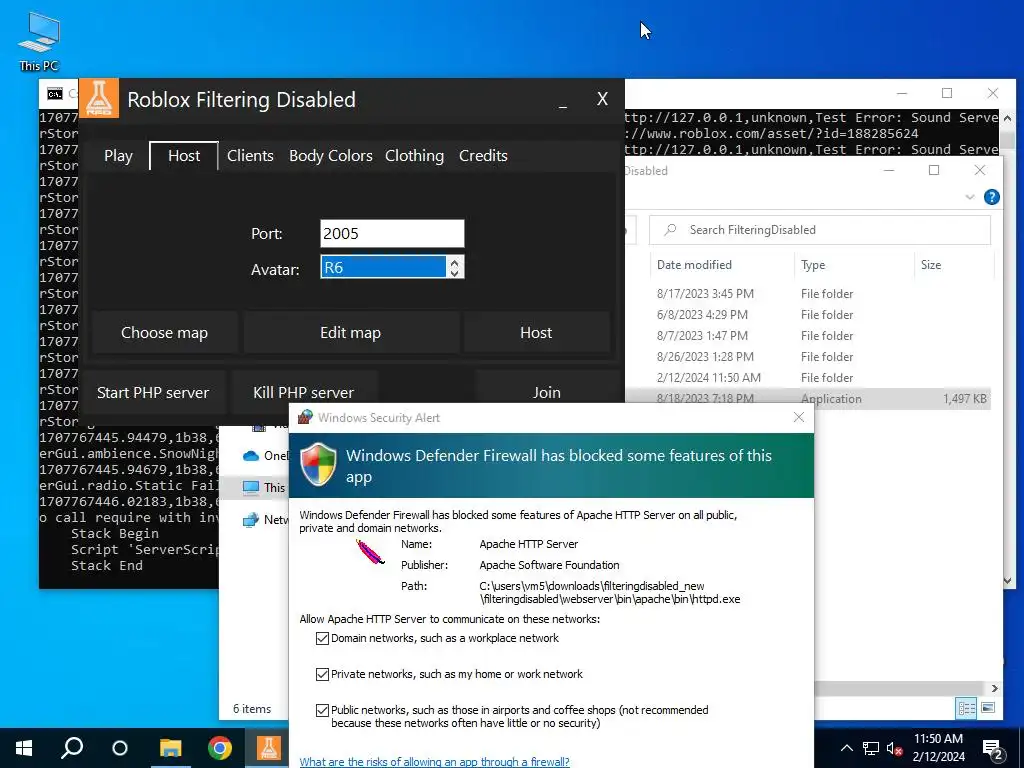Uncheck Private networks checkbox
This screenshot has height=768, width=1024.
[322, 675]
